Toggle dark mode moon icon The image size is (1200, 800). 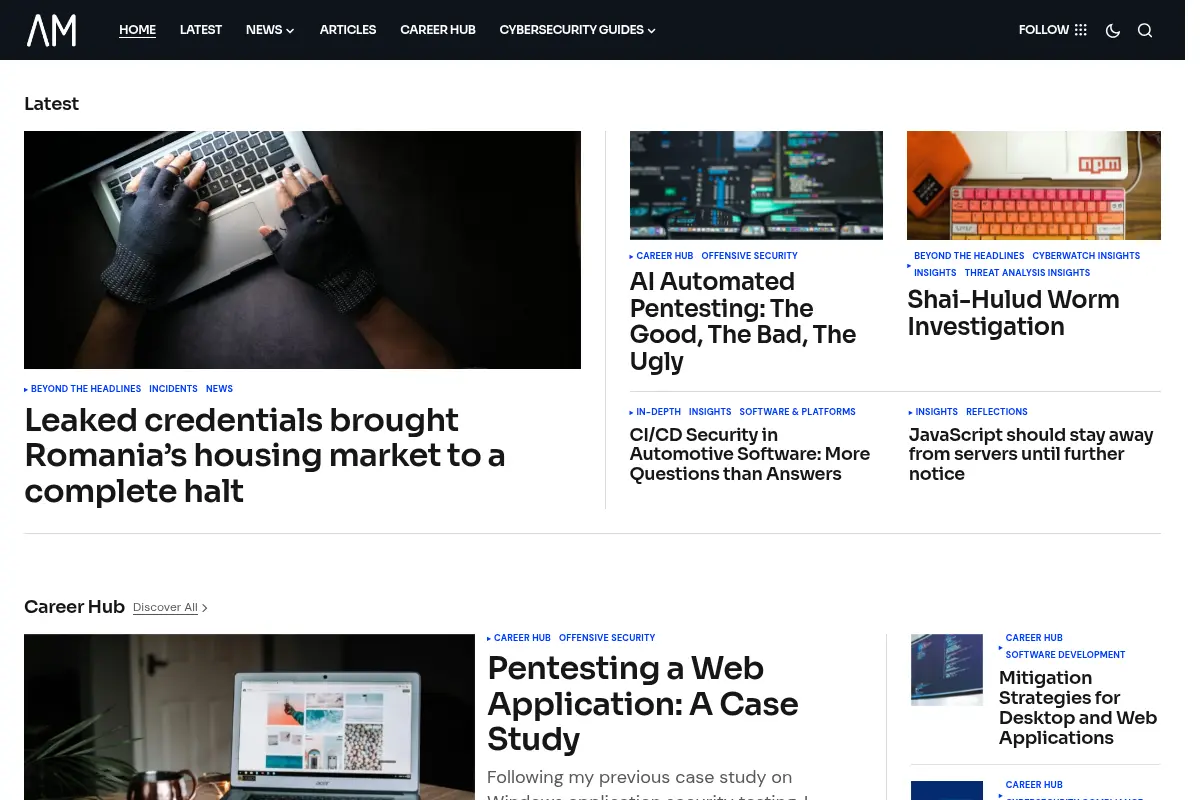[1113, 30]
